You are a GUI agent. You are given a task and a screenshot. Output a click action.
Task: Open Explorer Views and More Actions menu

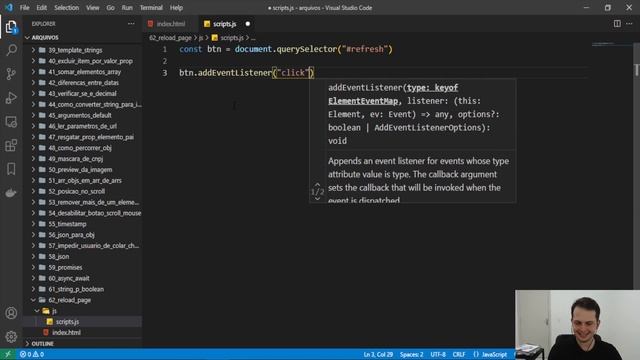[x=131, y=24]
